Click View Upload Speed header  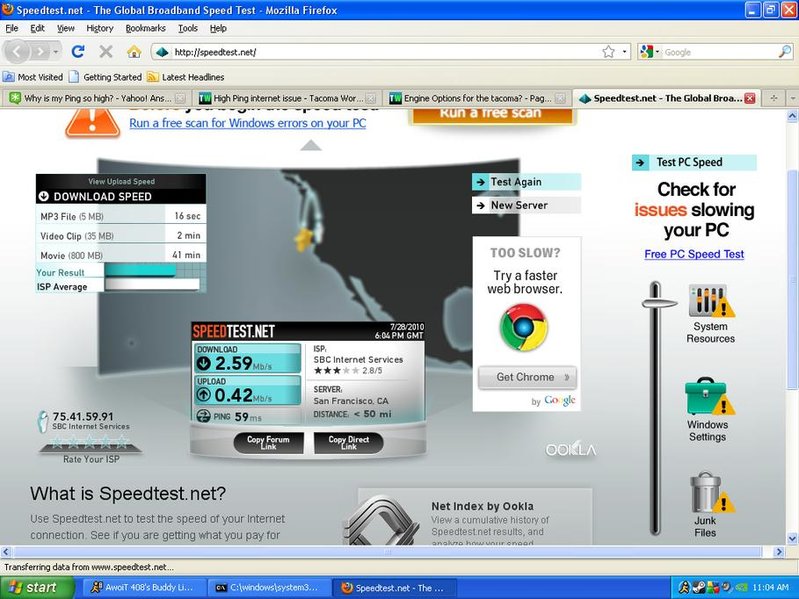(x=121, y=181)
